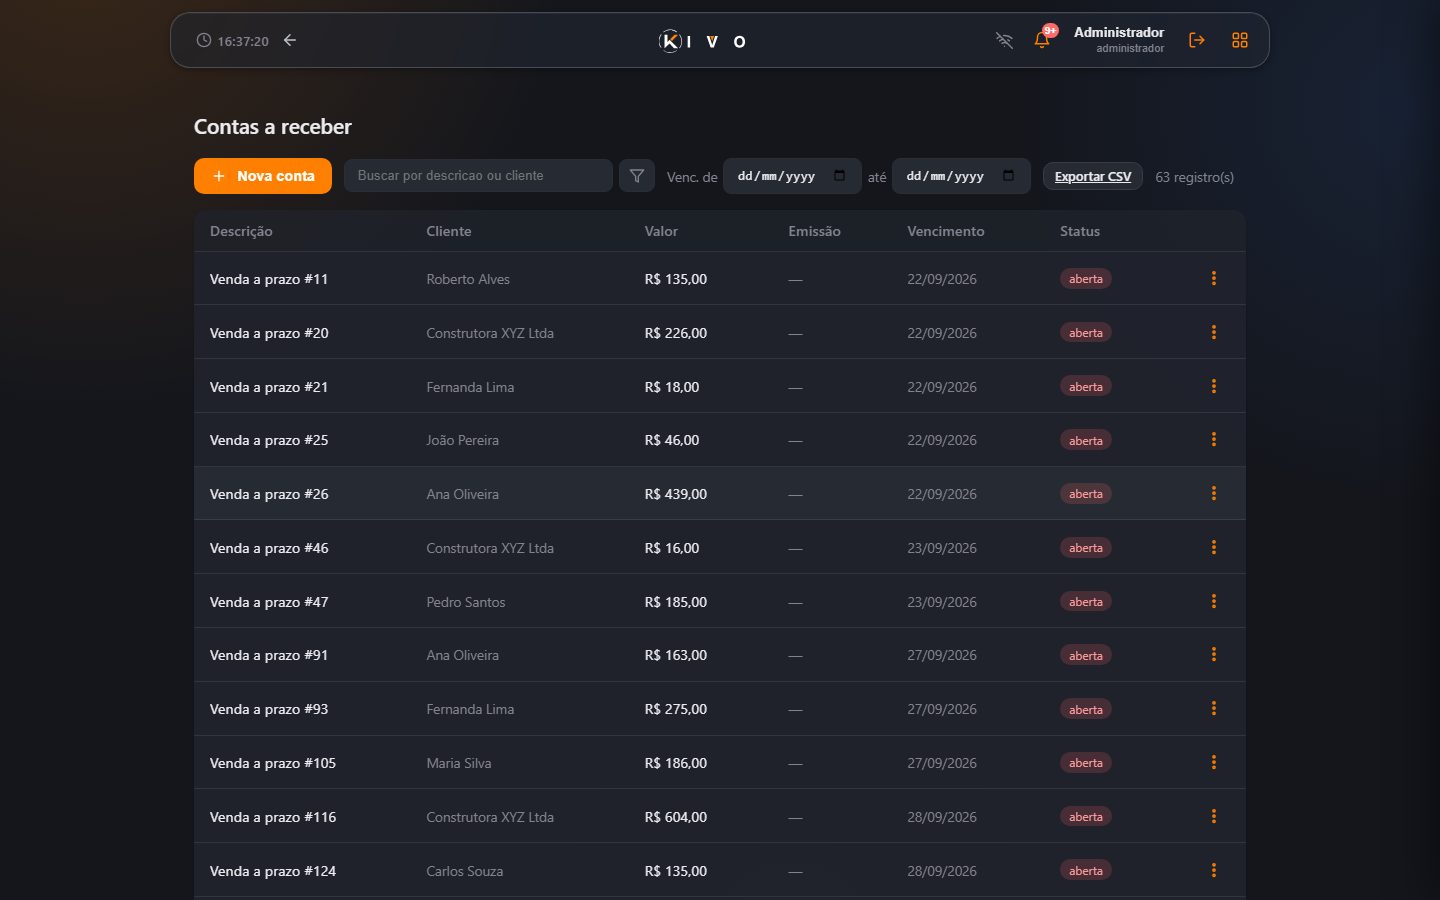This screenshot has width=1440, height=900.
Task: Click the 'até' date input field
Action: click(961, 176)
